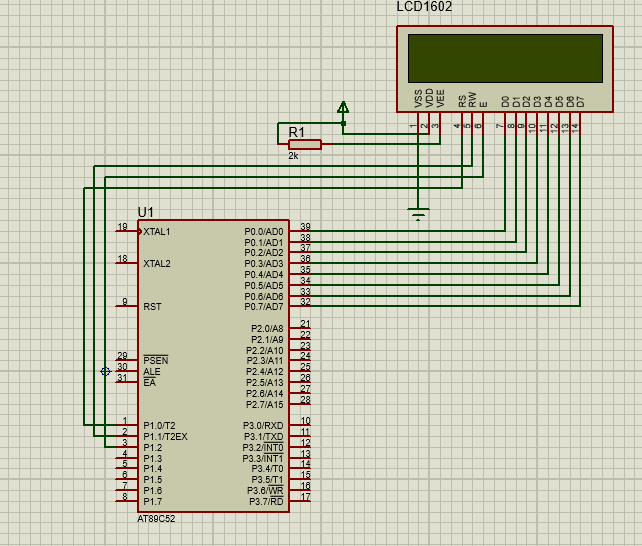This screenshot has width=642, height=546.
Task: Click the LCD1602 green display screen
Action: [504, 58]
